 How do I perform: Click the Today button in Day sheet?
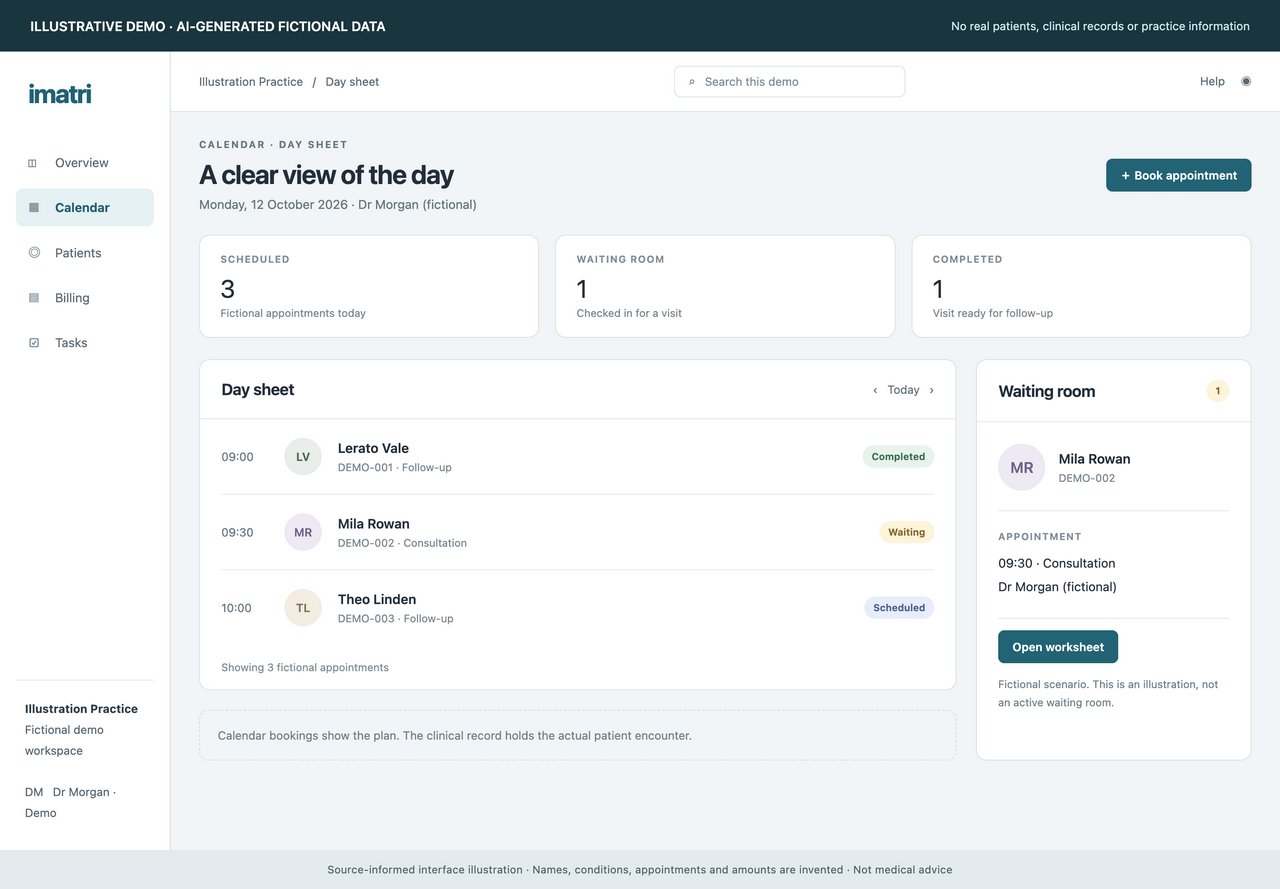(903, 390)
